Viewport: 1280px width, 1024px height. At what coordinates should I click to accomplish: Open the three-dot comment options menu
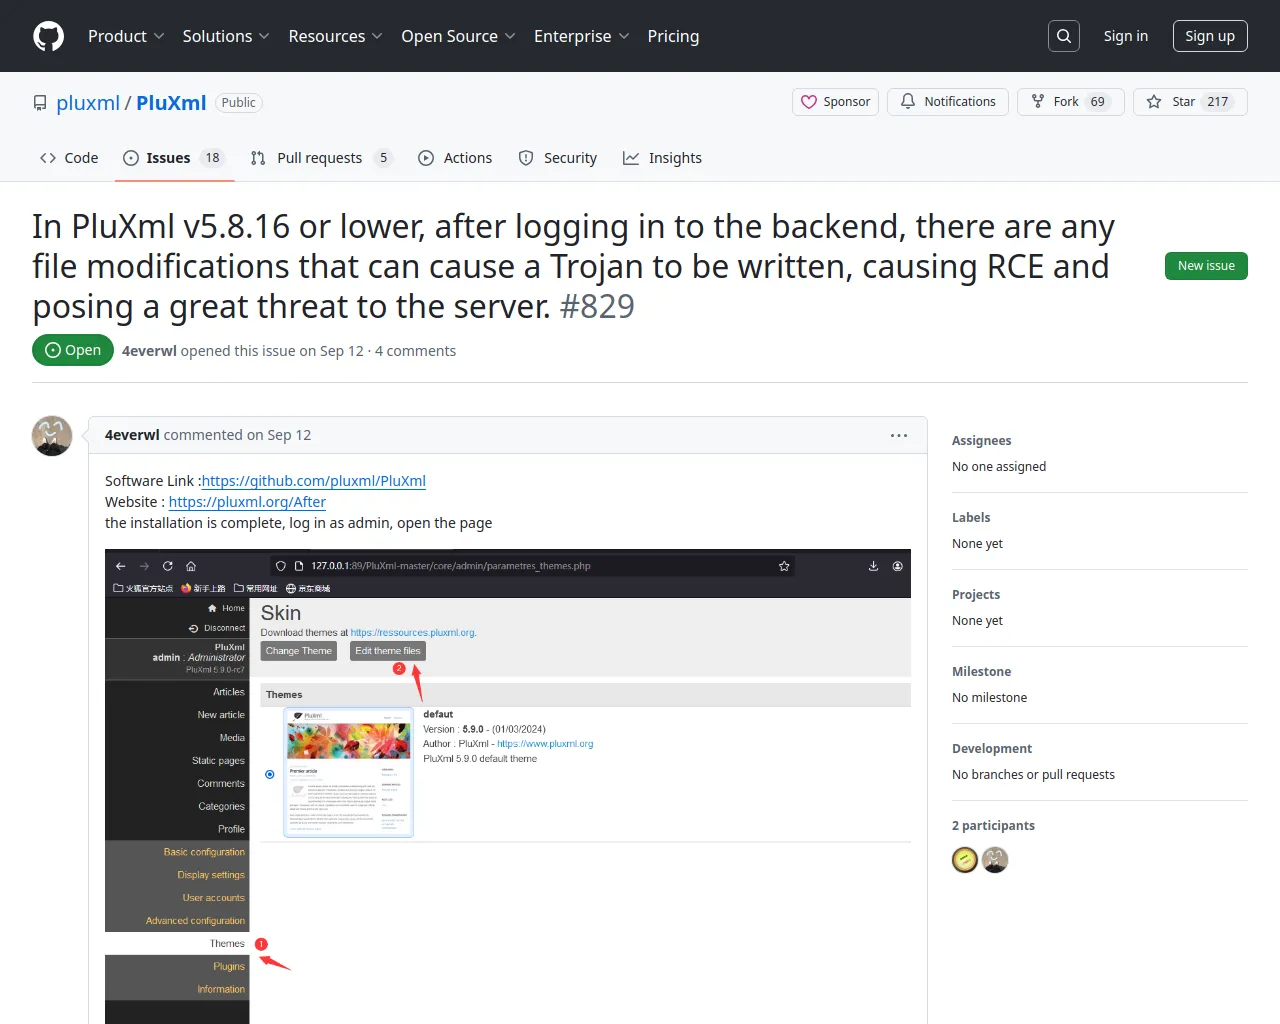(x=899, y=435)
